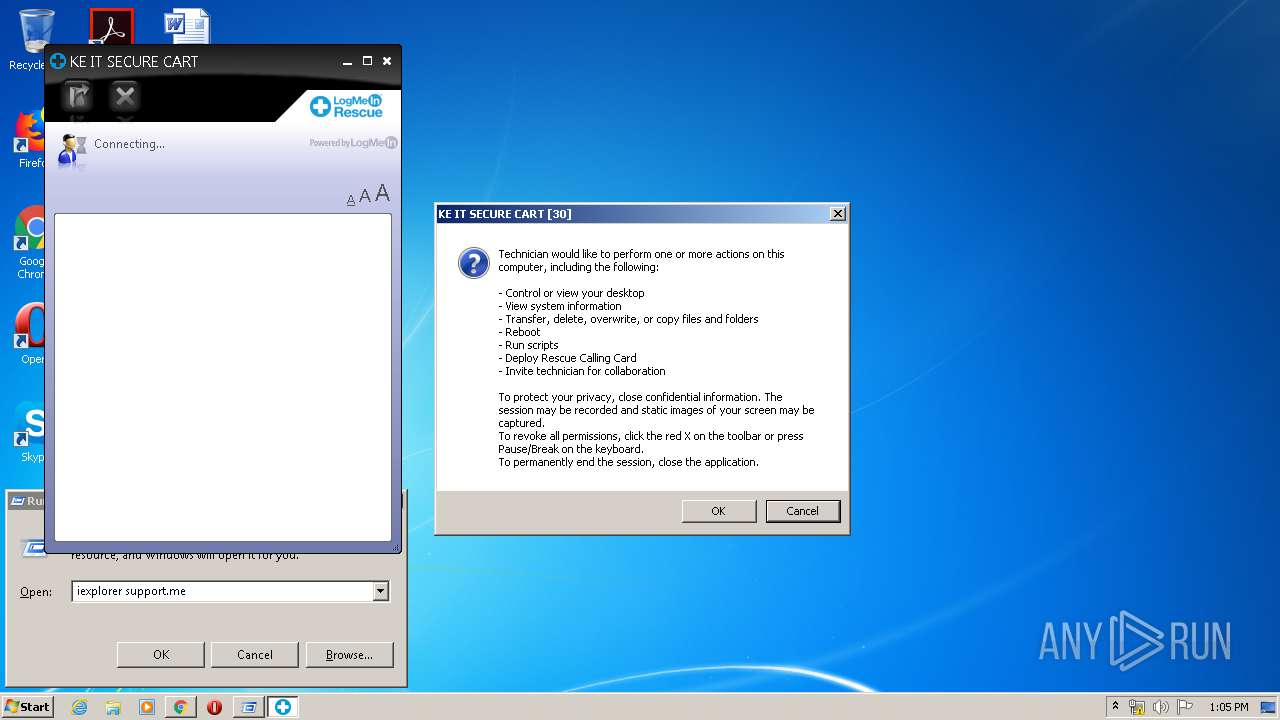Click Cancel in the technician permission dialog
The height and width of the screenshot is (720, 1280).
(802, 511)
